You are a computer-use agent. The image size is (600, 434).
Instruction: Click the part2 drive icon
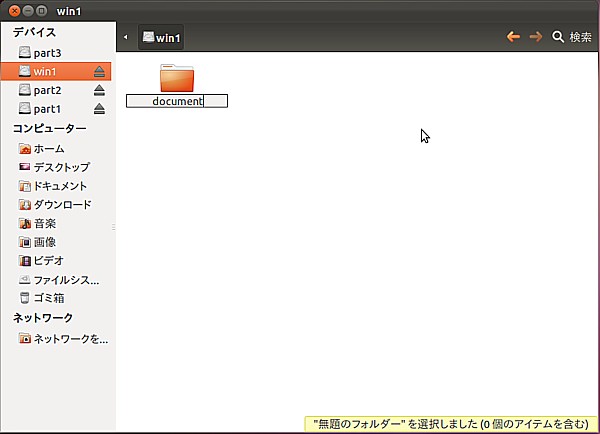[24, 90]
